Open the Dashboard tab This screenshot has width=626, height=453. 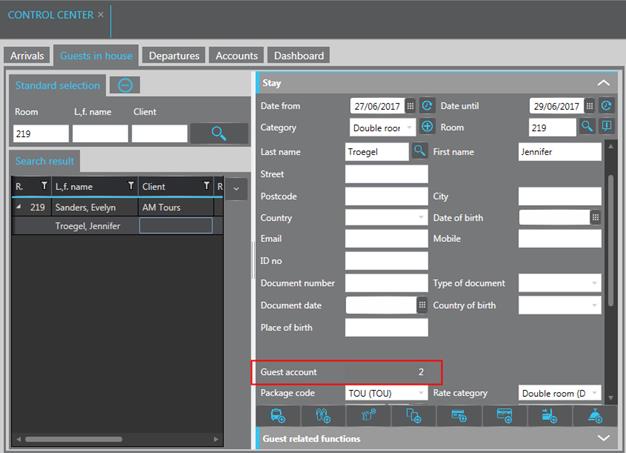click(299, 56)
